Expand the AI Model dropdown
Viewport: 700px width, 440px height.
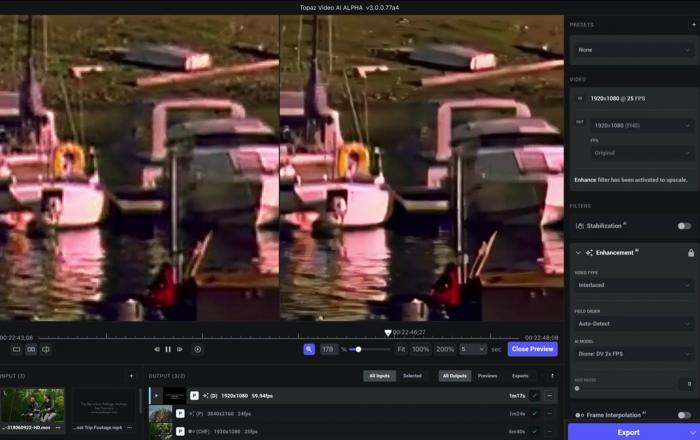point(633,354)
